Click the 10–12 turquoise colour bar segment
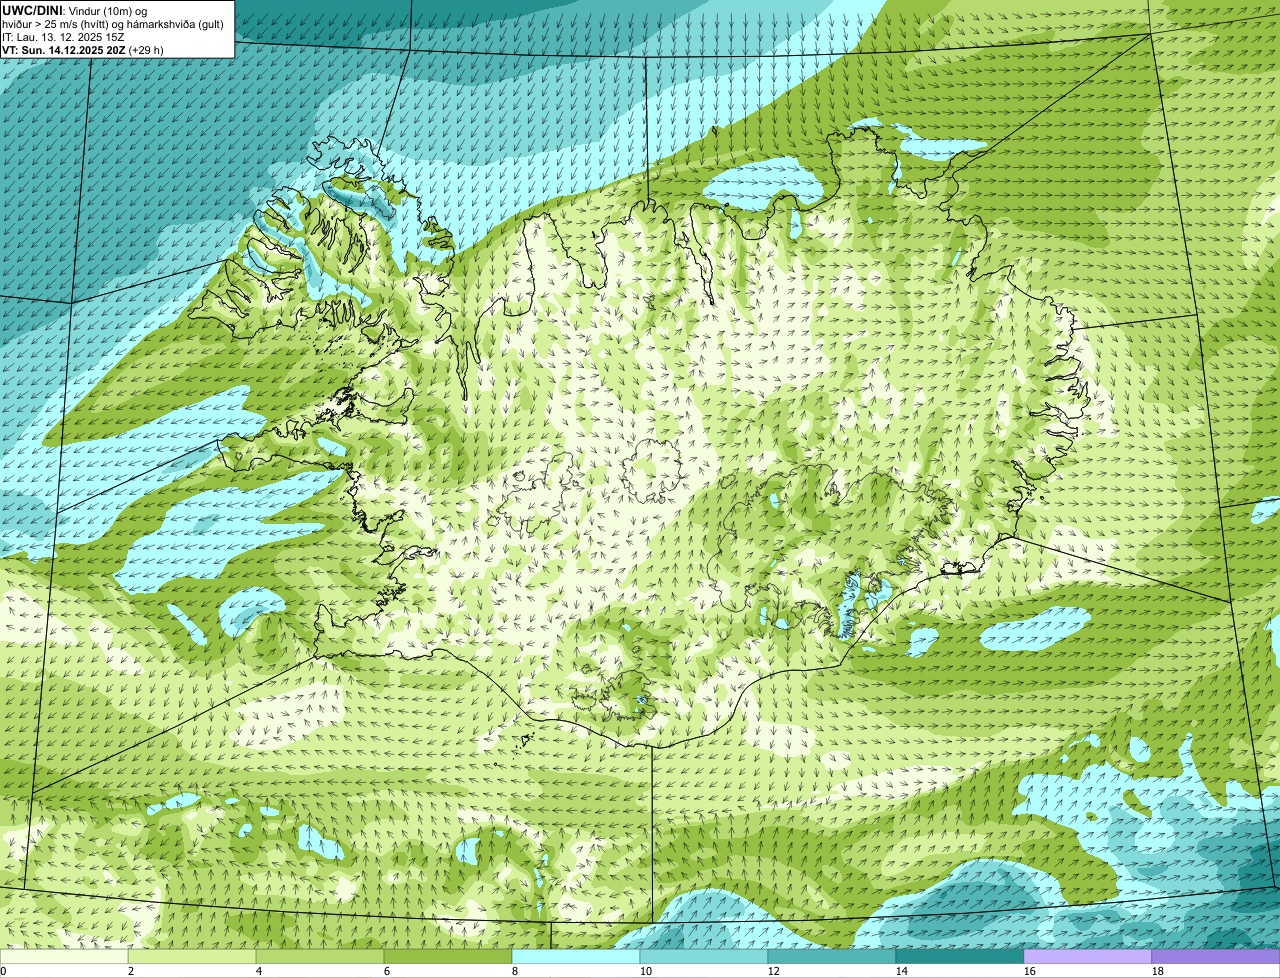 704,956
